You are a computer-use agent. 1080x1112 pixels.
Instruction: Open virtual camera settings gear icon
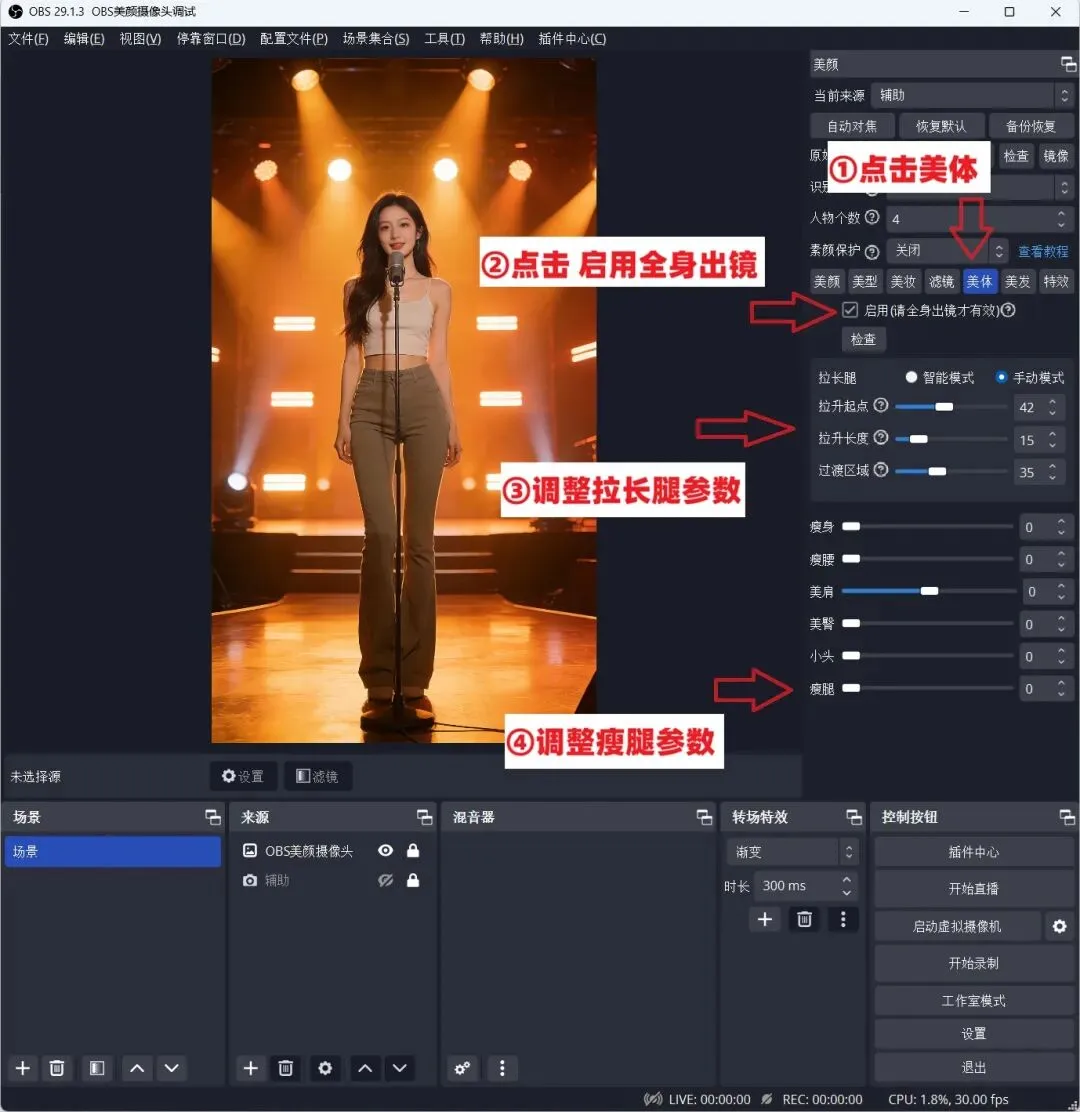point(1059,926)
